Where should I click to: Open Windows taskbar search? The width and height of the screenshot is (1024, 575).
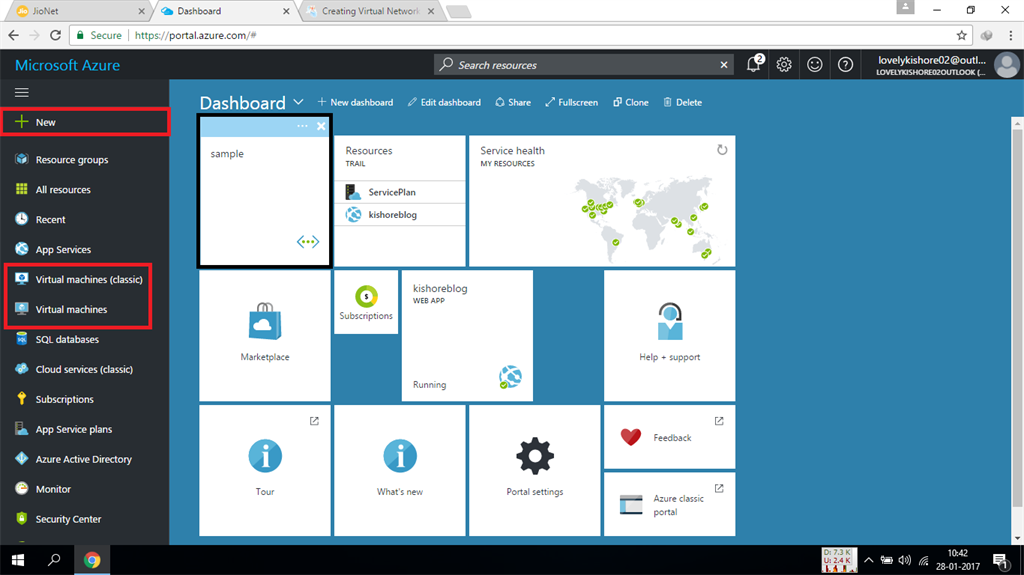(54, 560)
